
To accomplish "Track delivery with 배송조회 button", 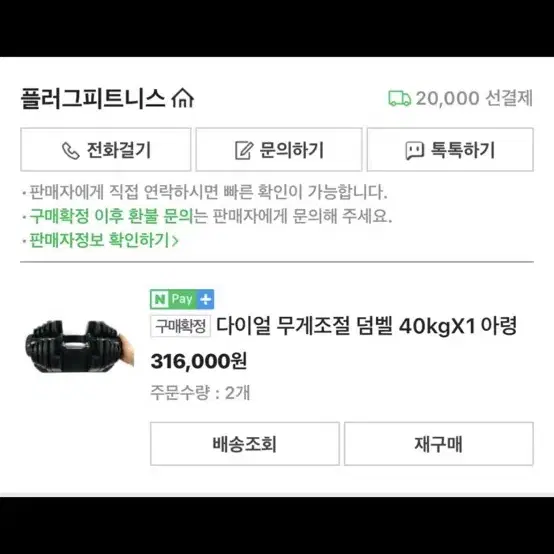I will click(245, 444).
